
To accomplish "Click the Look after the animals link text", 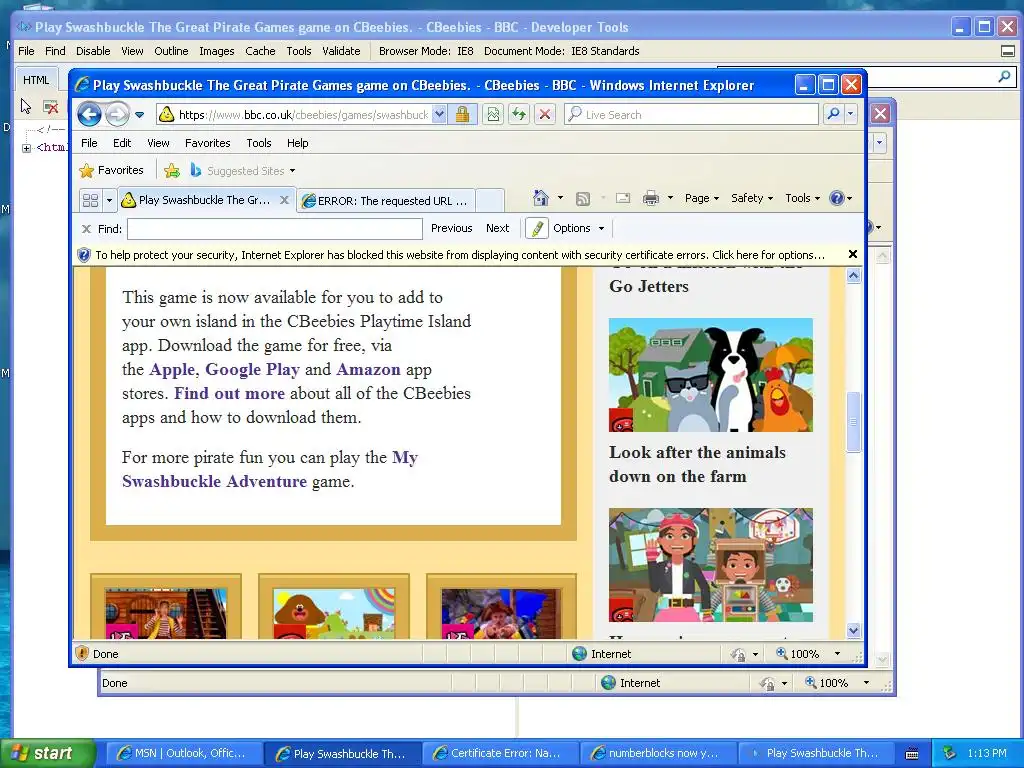I will point(697,464).
